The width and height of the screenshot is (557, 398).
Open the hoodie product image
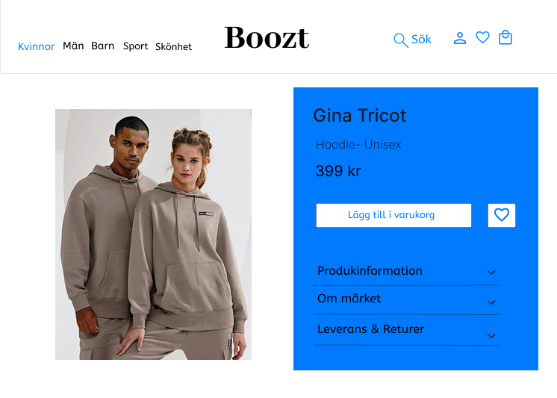click(153, 234)
